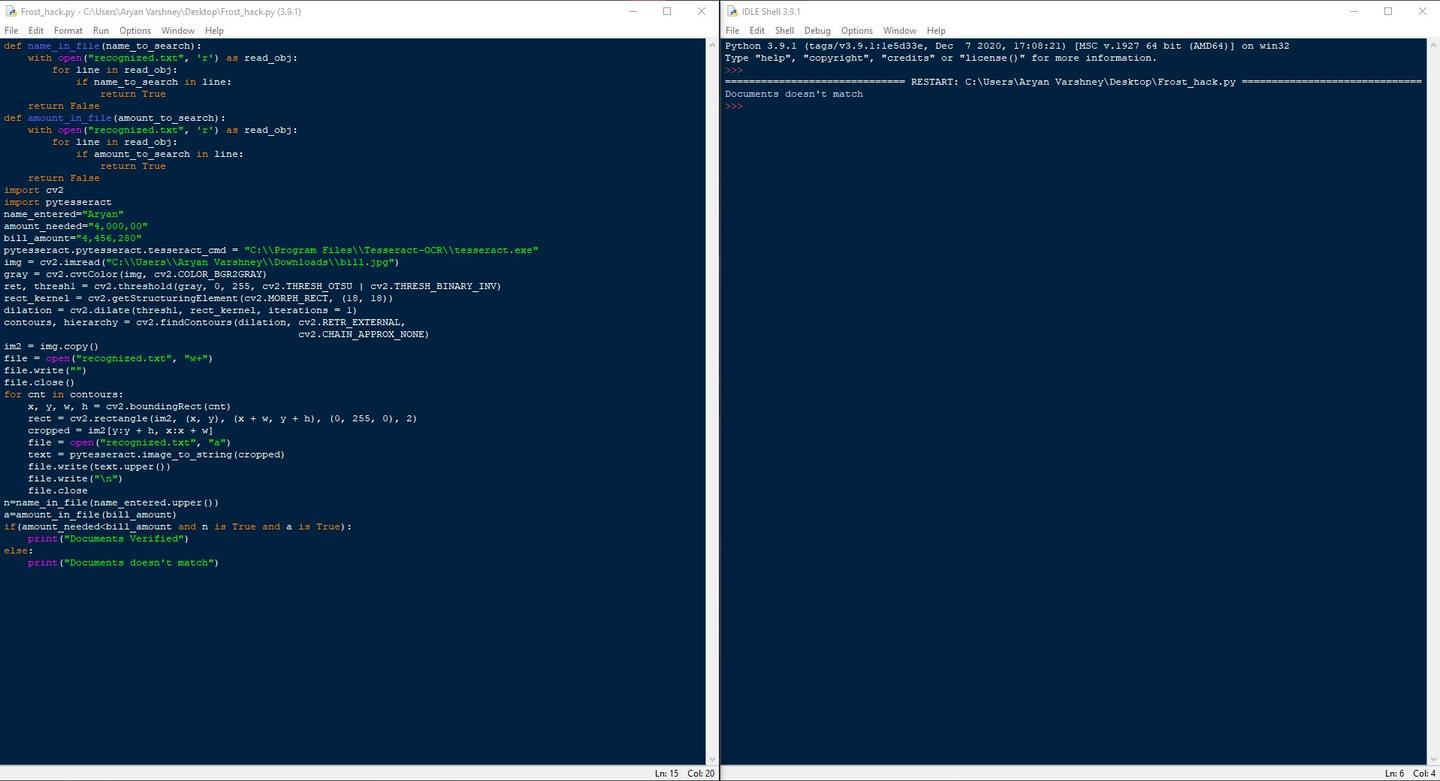
Task: Minimize the Frost_hack.py editor window
Action: point(633,12)
